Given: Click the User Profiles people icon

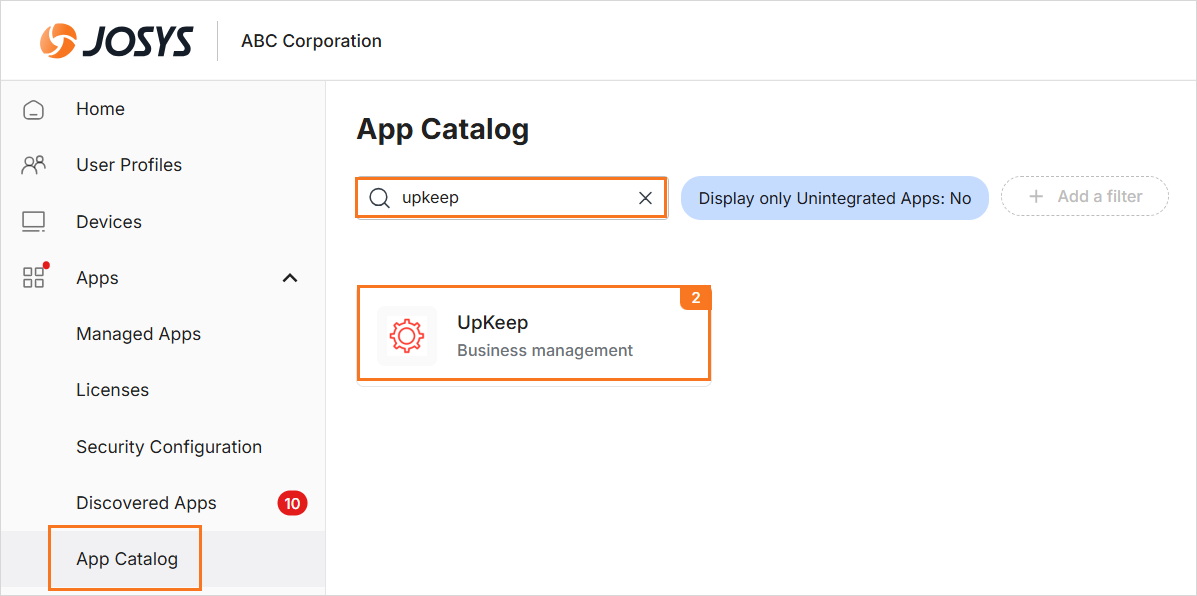Looking at the screenshot, I should coord(34,166).
